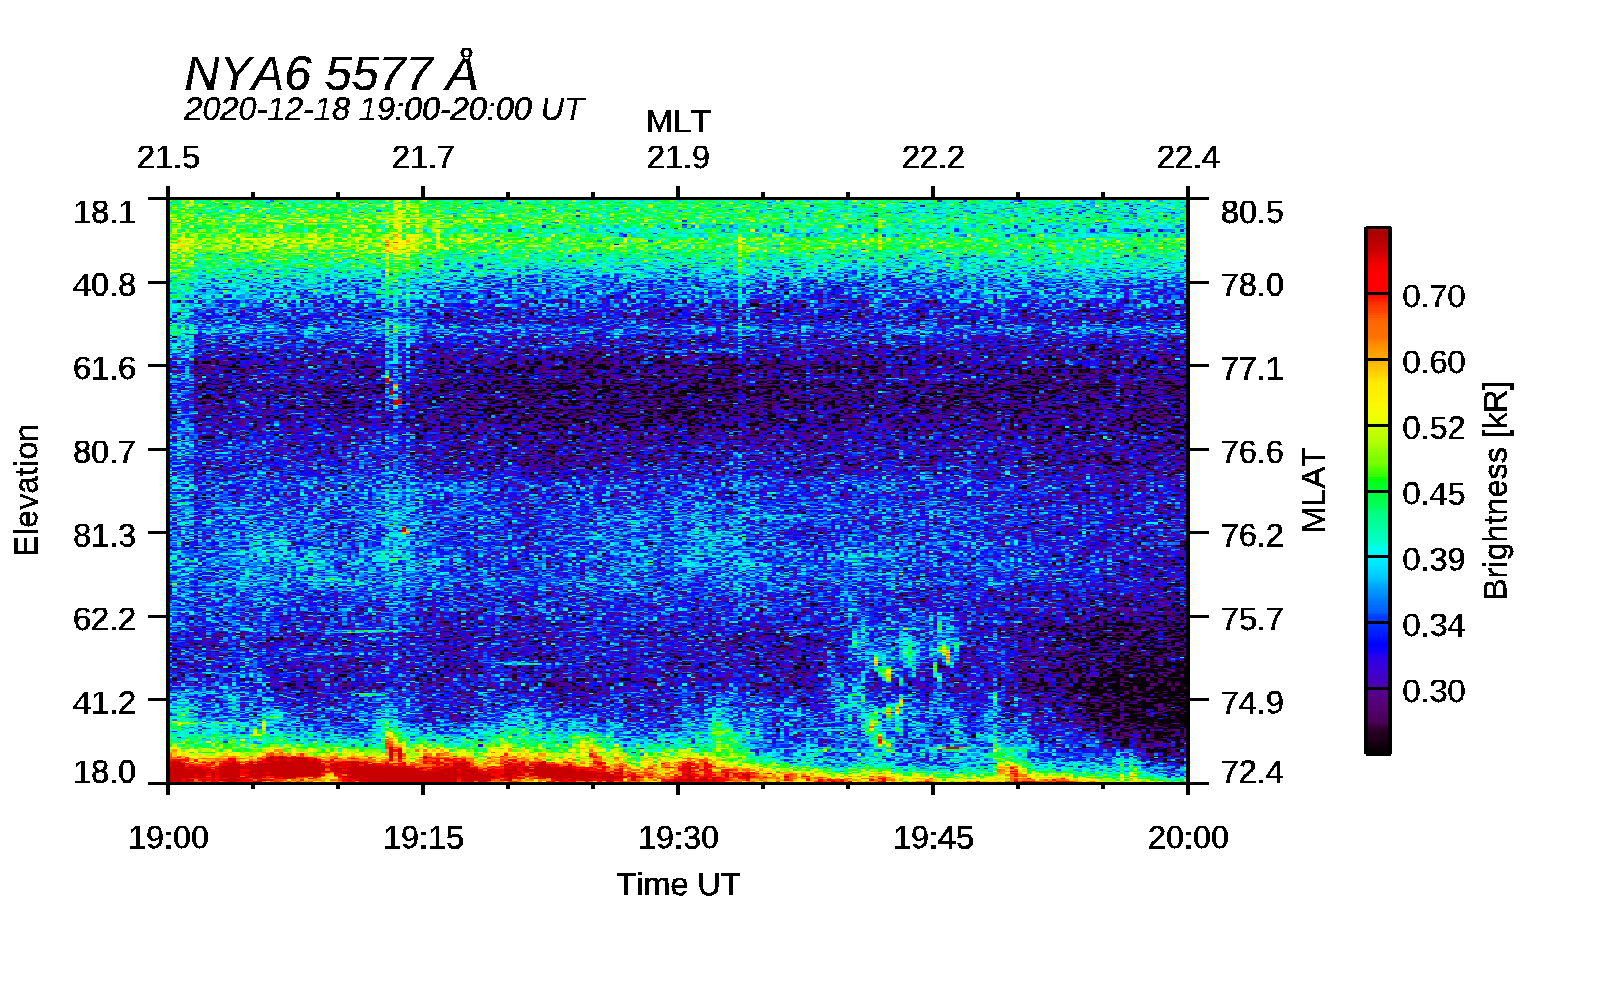The image size is (1600, 1000).
Task: Click the 'MLAT' right axis label
Action: (x=1314, y=490)
